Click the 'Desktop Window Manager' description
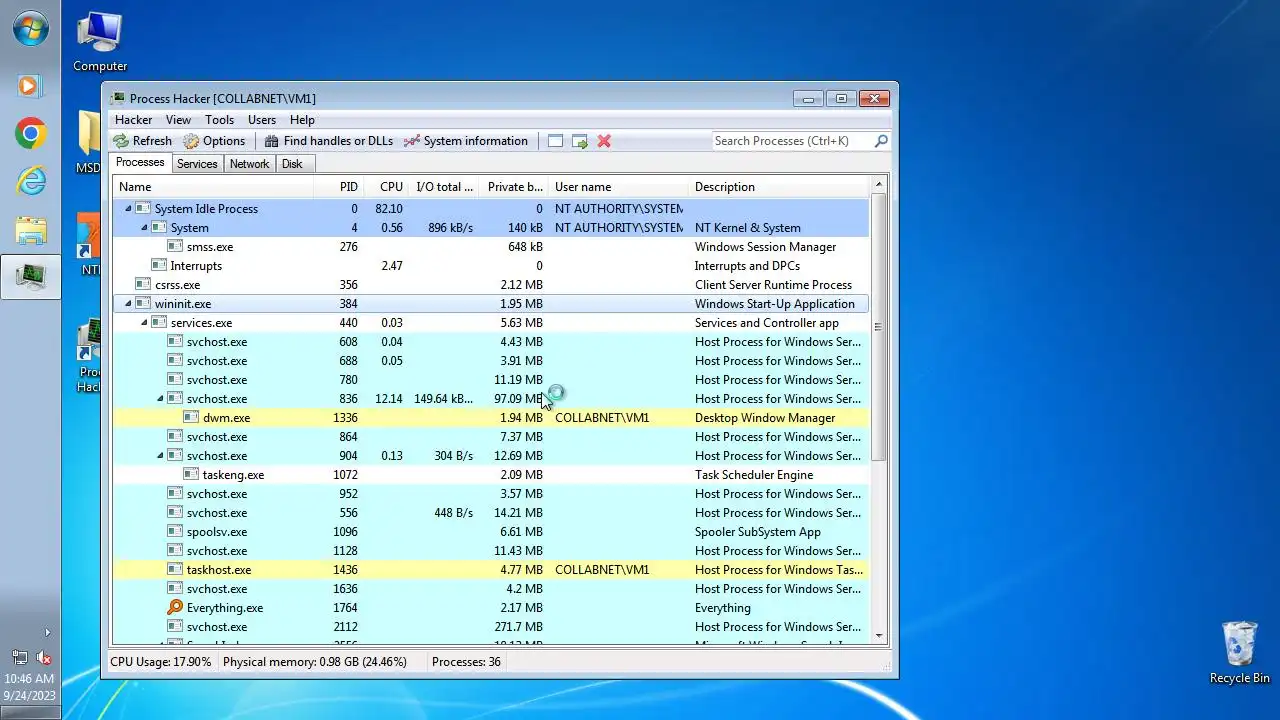Viewport: 1280px width, 720px height. 765,418
